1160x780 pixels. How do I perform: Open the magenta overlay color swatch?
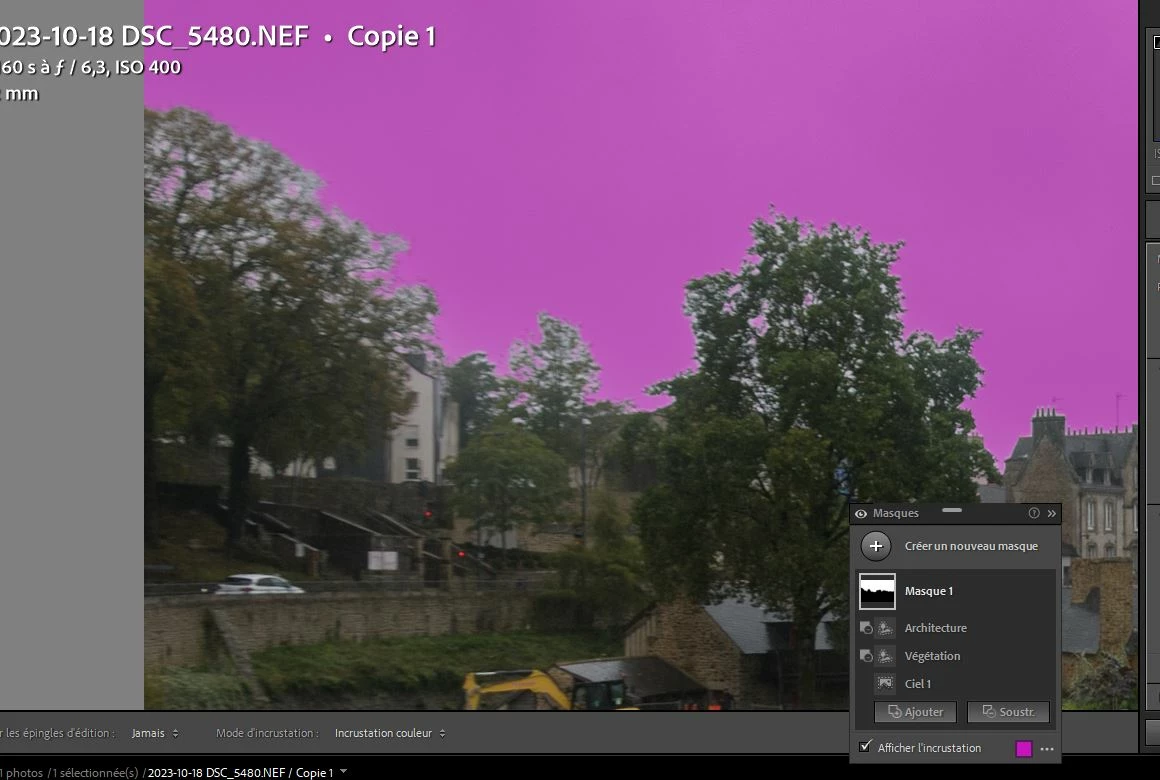click(1024, 749)
